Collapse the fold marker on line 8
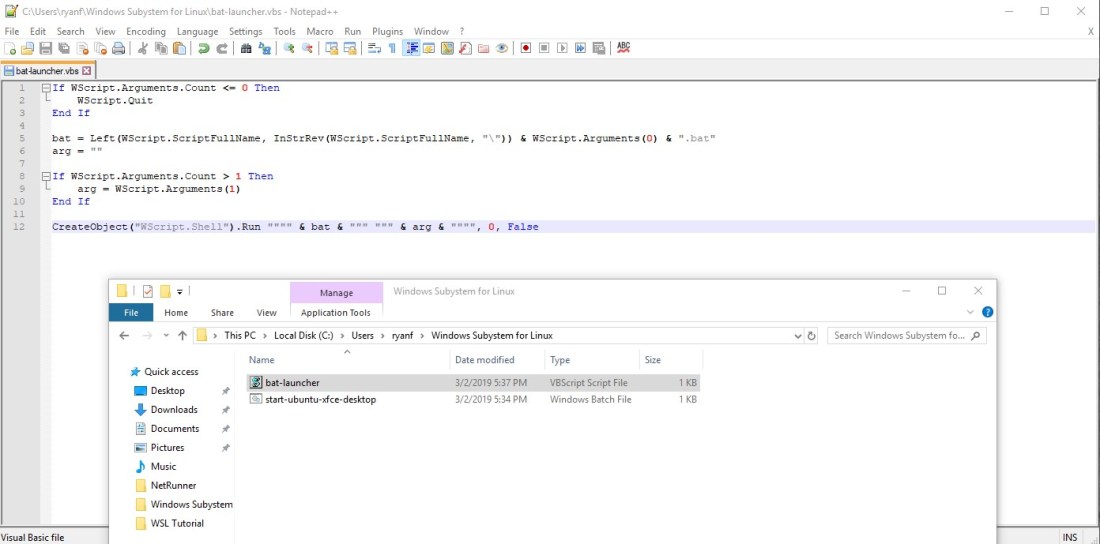 (x=46, y=177)
